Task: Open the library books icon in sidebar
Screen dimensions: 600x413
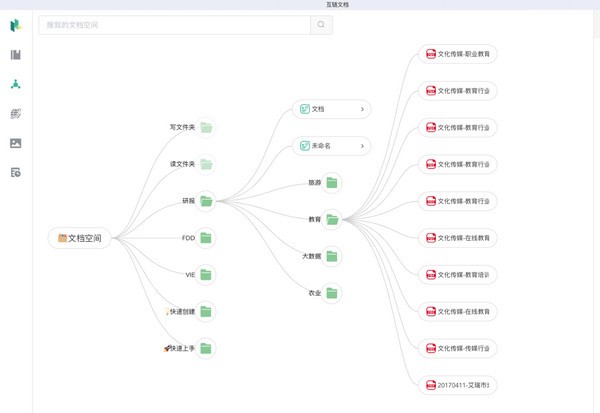Action: pos(16,55)
